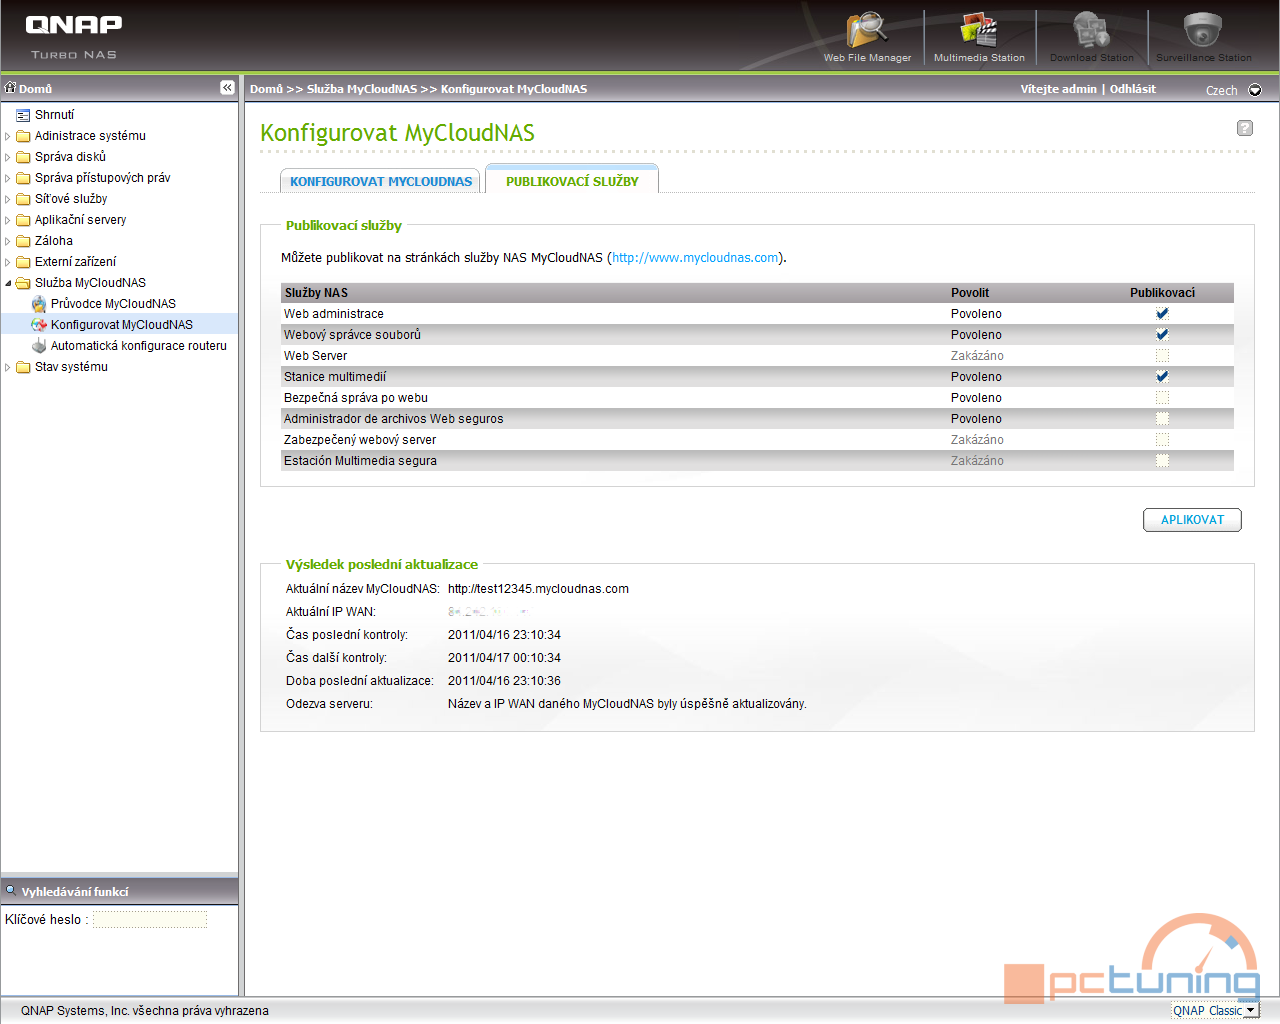Click Průvodce MyCloudNAS wizard icon
The height and width of the screenshot is (1024, 1280).
point(39,304)
